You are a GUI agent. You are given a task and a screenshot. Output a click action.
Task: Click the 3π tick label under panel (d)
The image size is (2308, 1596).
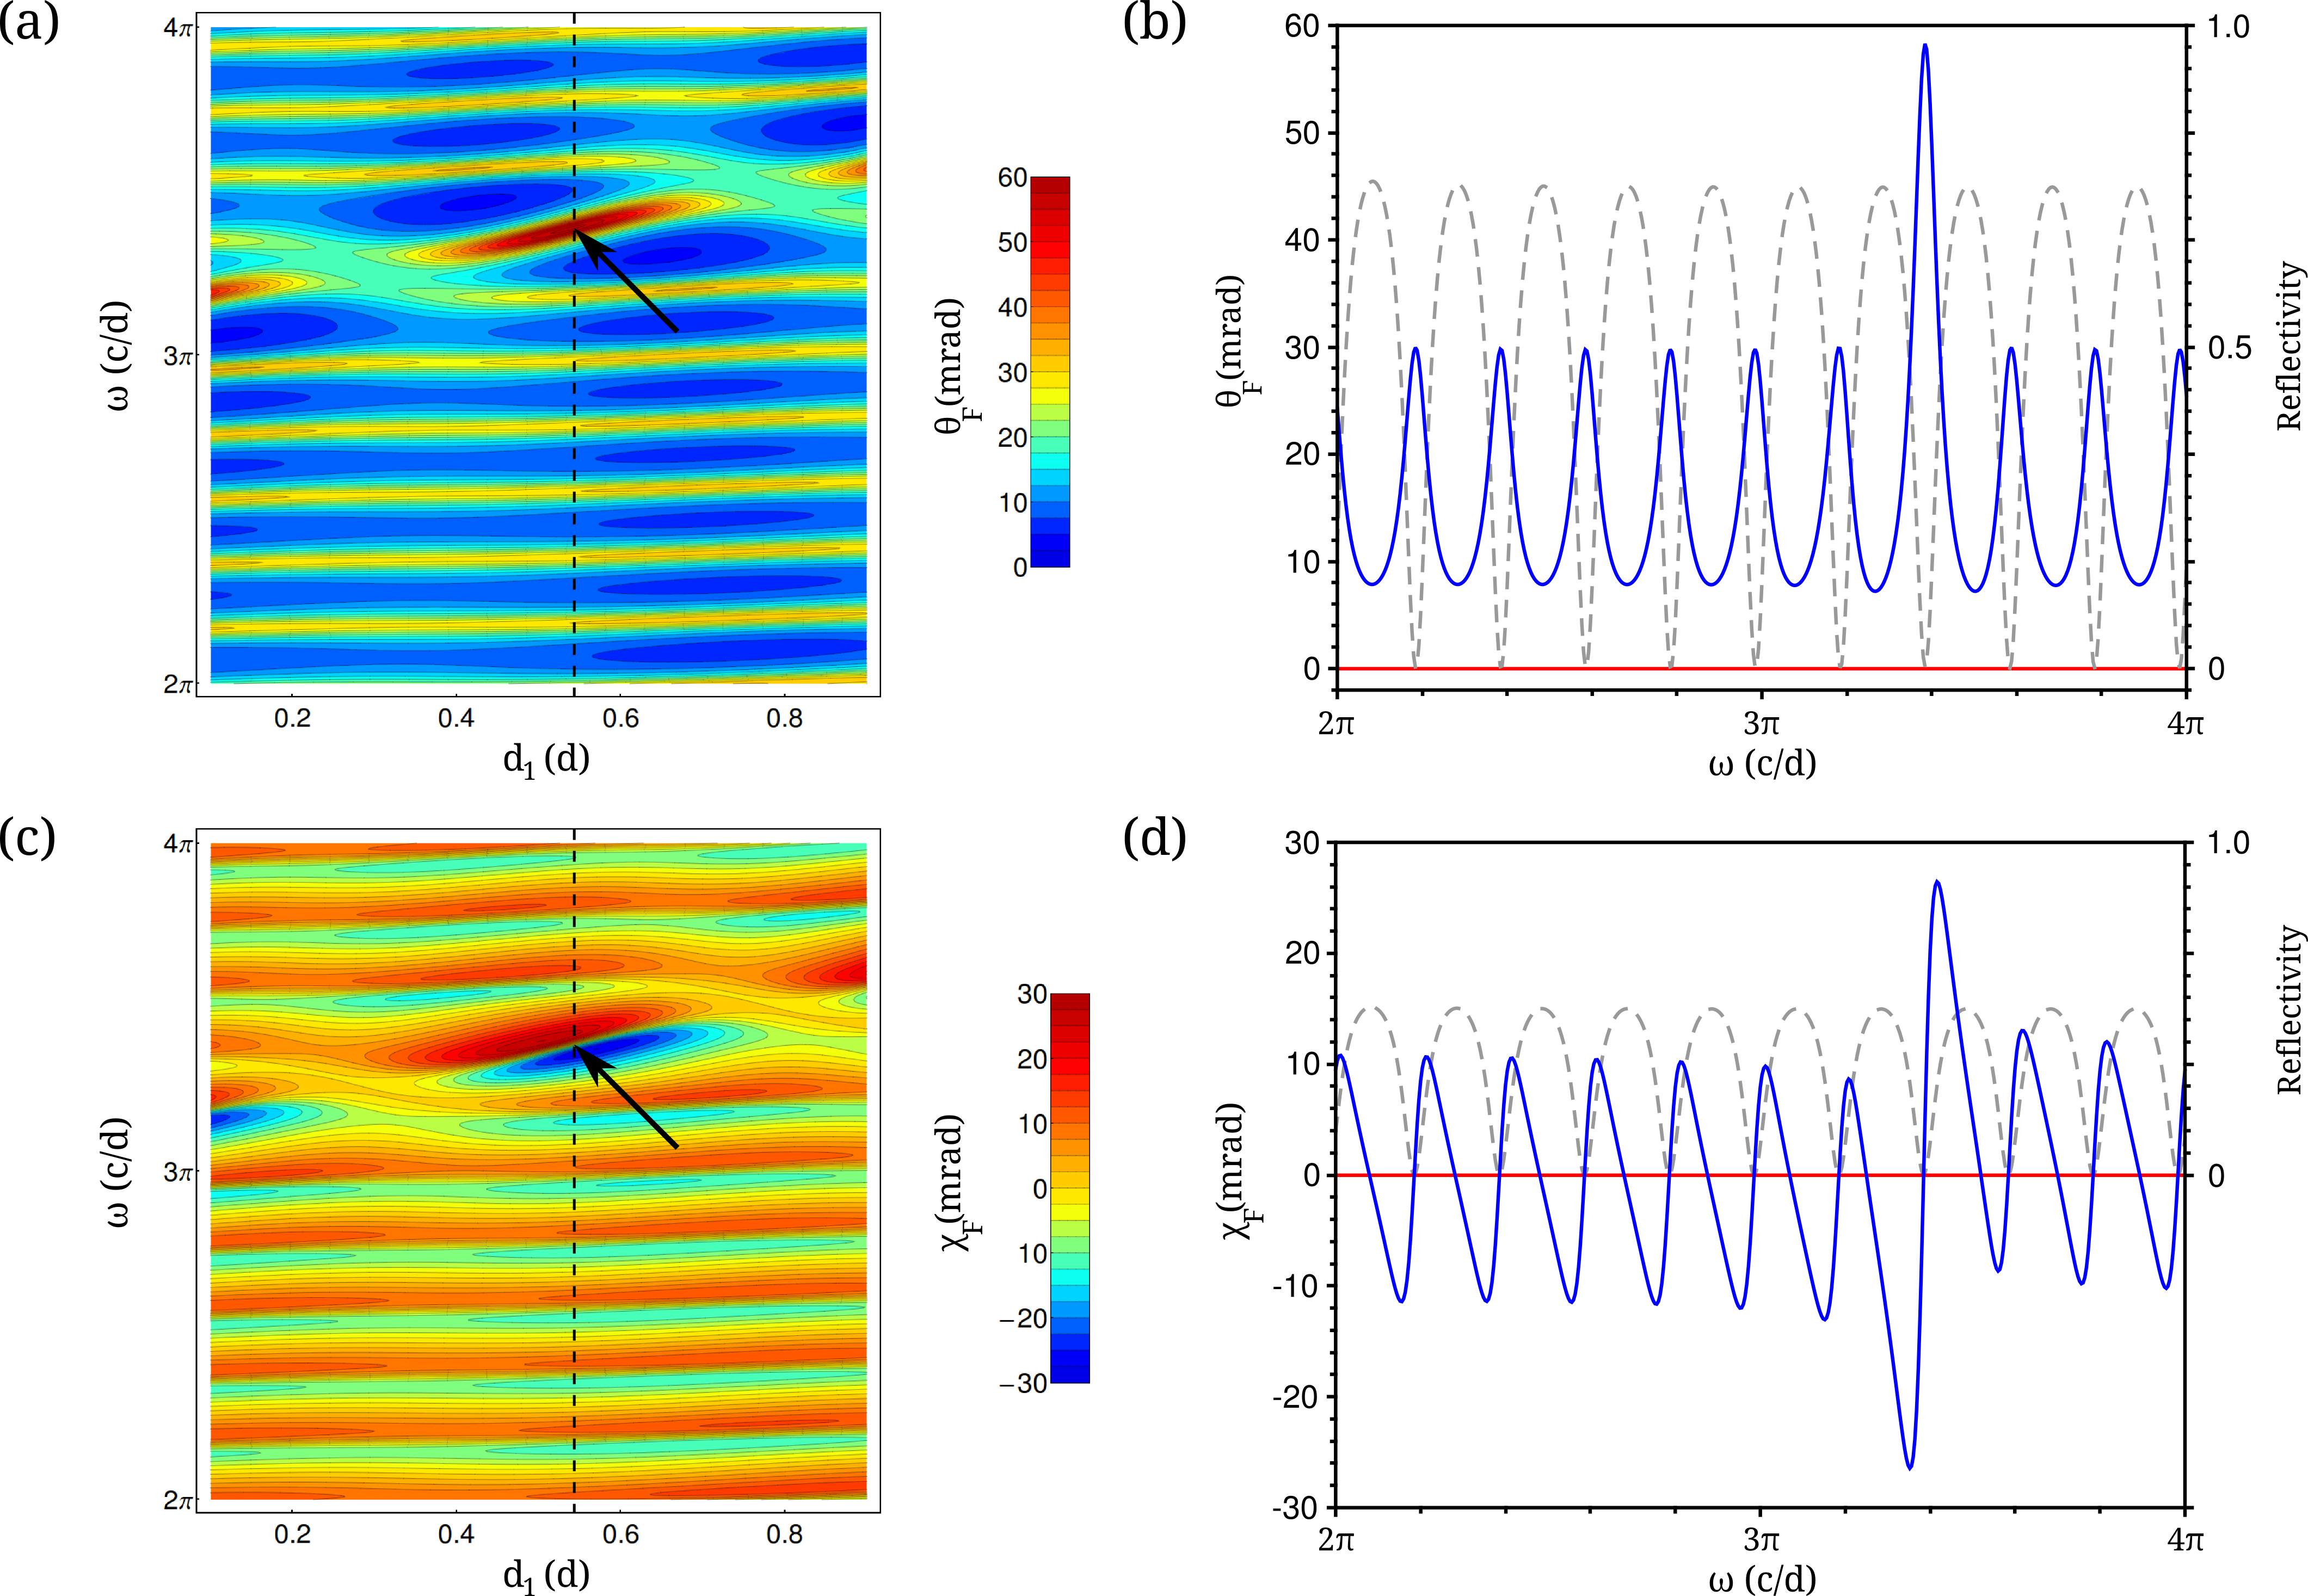[1761, 1540]
